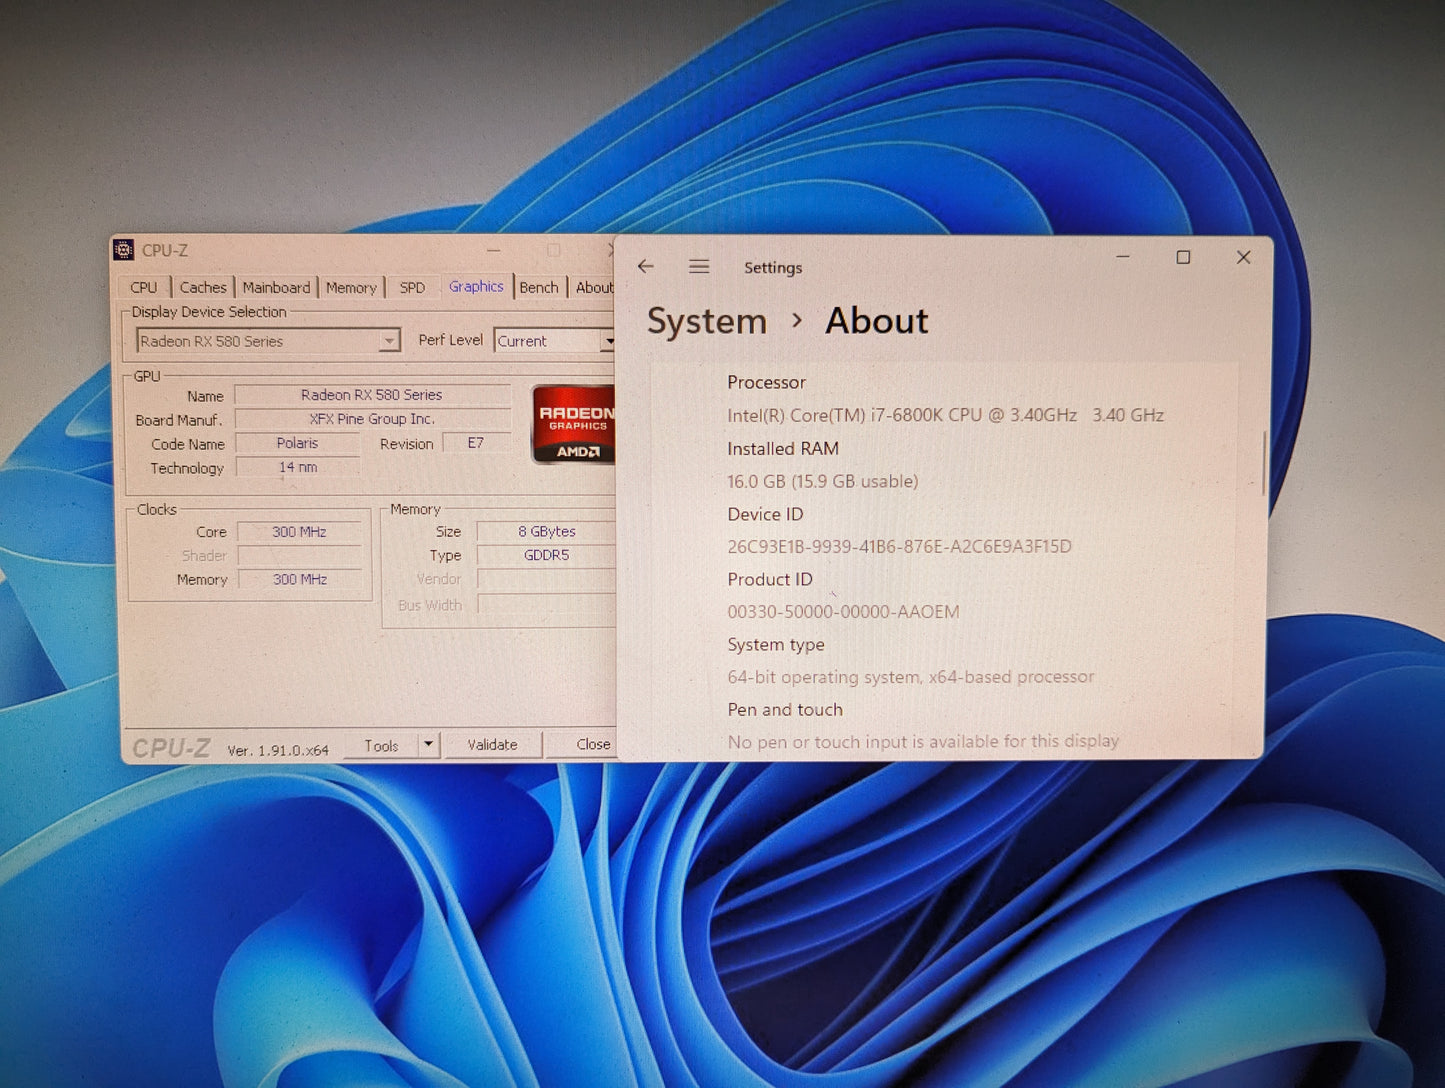
Task: Click the Core clock 300 MHz value
Action: click(x=299, y=532)
